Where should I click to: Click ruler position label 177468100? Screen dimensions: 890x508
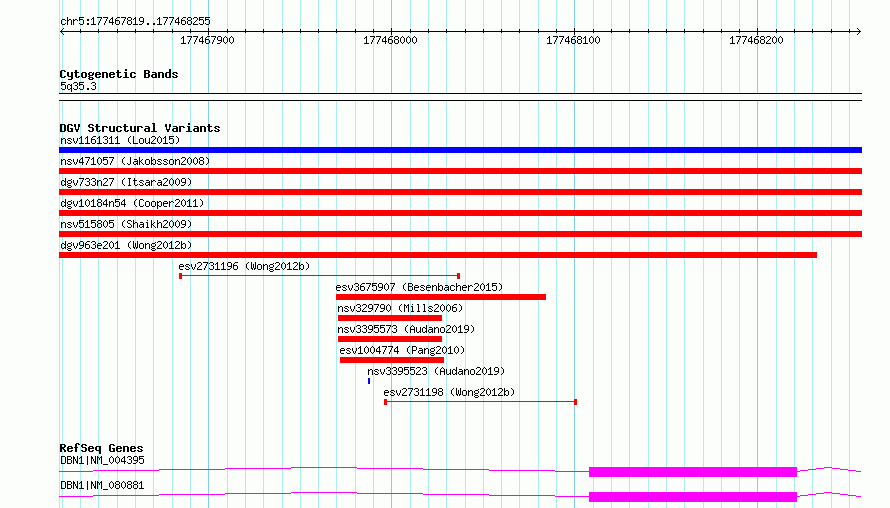pyautogui.click(x=573, y=40)
